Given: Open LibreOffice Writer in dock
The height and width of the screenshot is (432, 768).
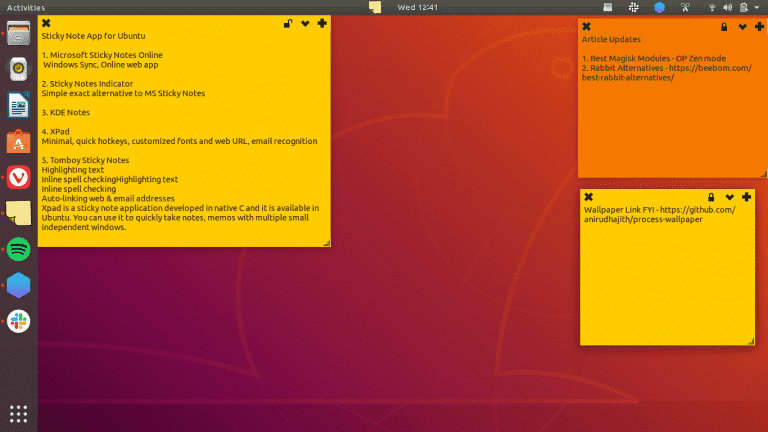Looking at the screenshot, I should 18,105.
